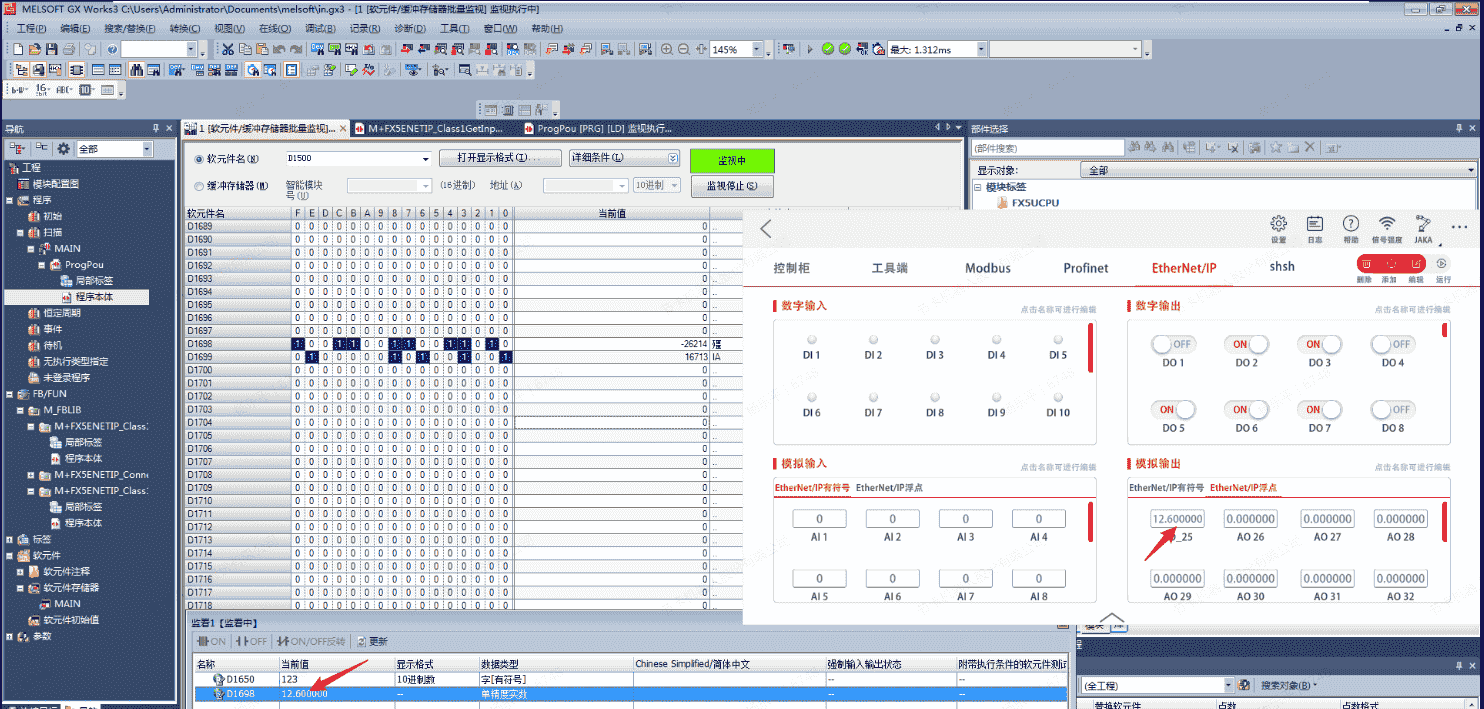Select the 缓冲存储器 radio button
The width and height of the screenshot is (1484, 709).
(197, 185)
